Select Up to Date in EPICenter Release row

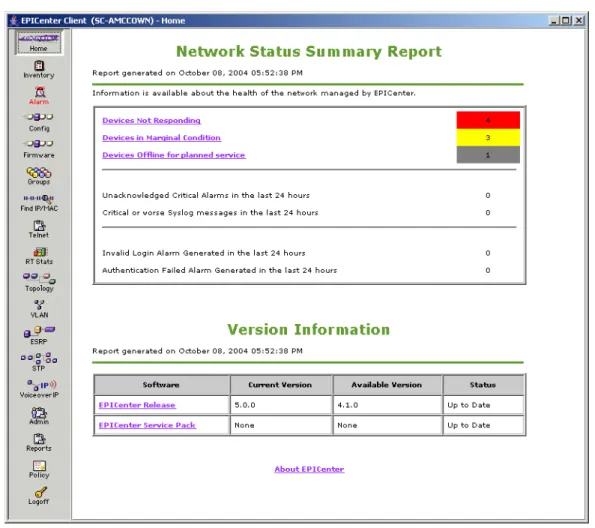pos(483,405)
